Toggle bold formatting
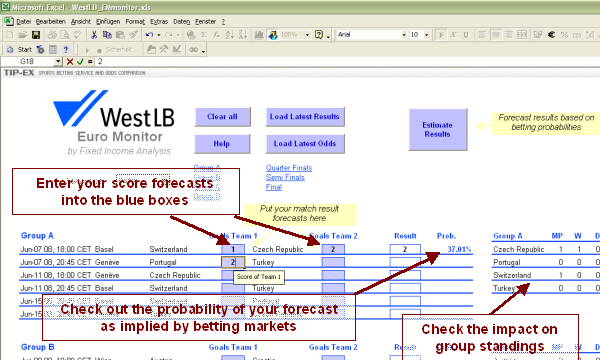600x360 pixels. pos(441,35)
